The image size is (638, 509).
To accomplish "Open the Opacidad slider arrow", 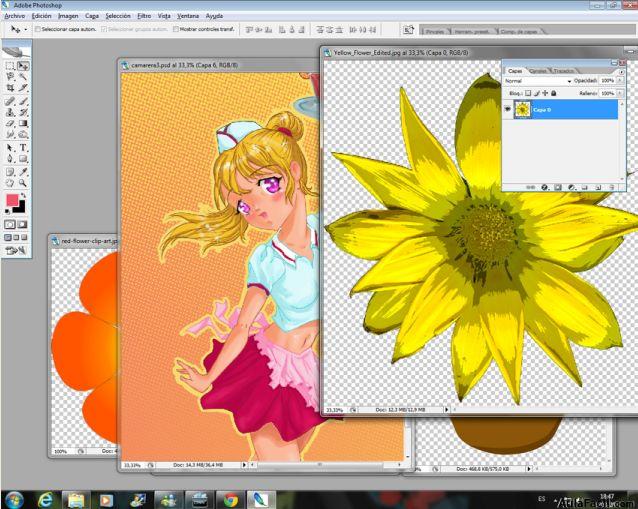I will (x=620, y=81).
